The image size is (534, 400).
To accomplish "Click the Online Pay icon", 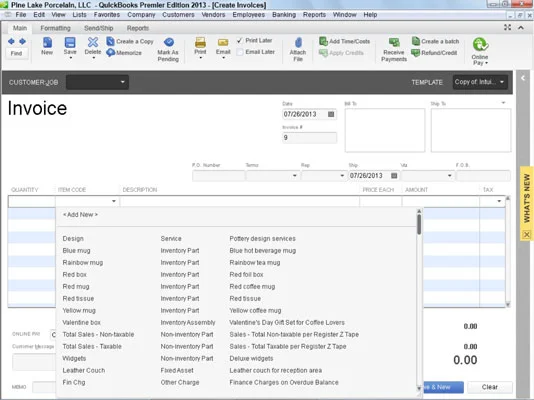I will click(480, 44).
